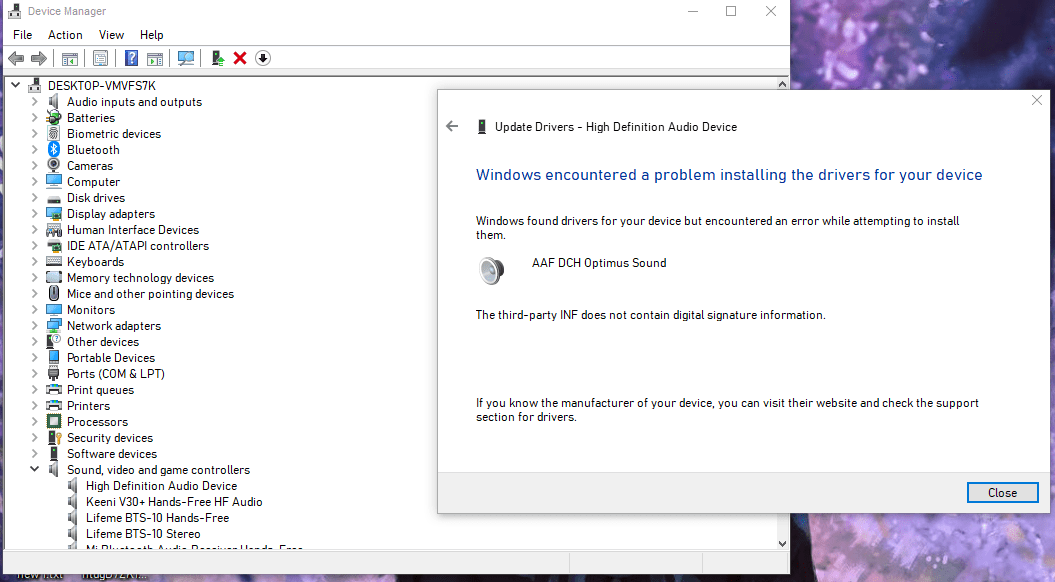The height and width of the screenshot is (582, 1055).
Task: Expand the Print queues chevron
Action: 34,390
